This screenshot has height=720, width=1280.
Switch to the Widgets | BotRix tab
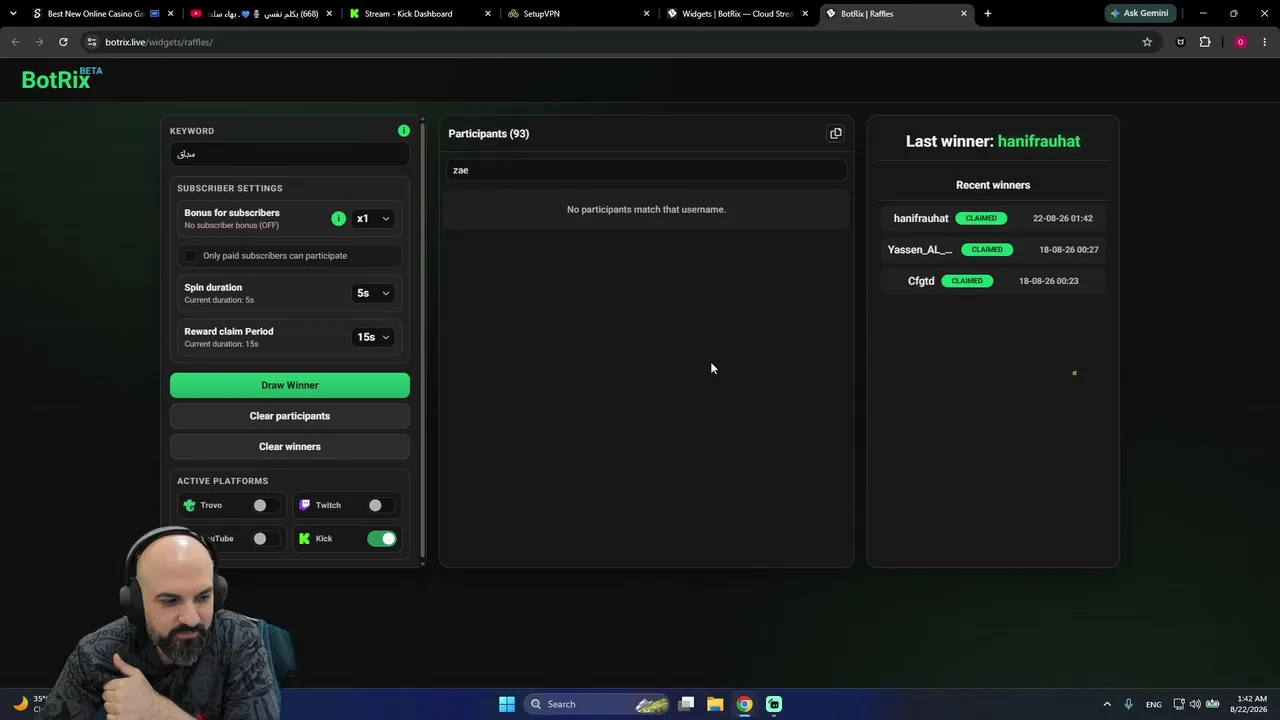736,14
